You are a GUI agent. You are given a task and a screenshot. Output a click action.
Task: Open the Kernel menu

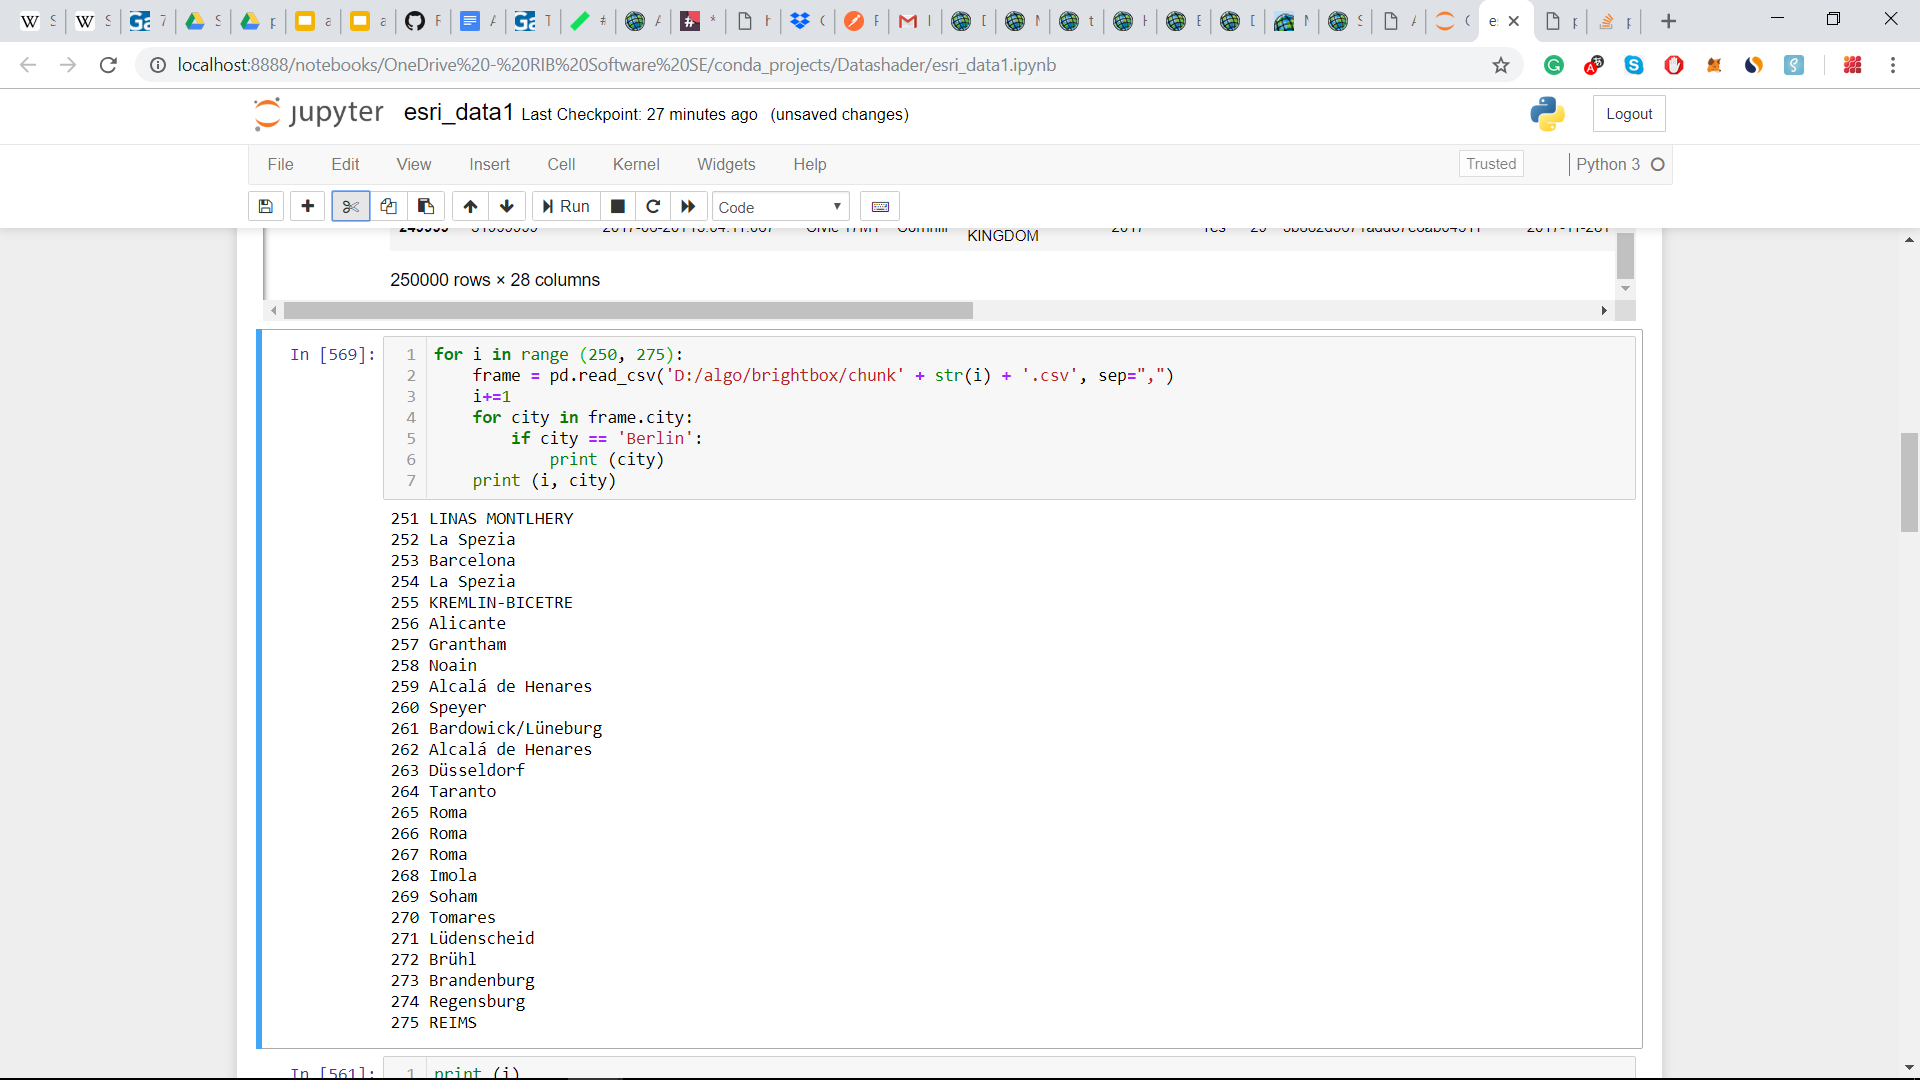(x=636, y=164)
